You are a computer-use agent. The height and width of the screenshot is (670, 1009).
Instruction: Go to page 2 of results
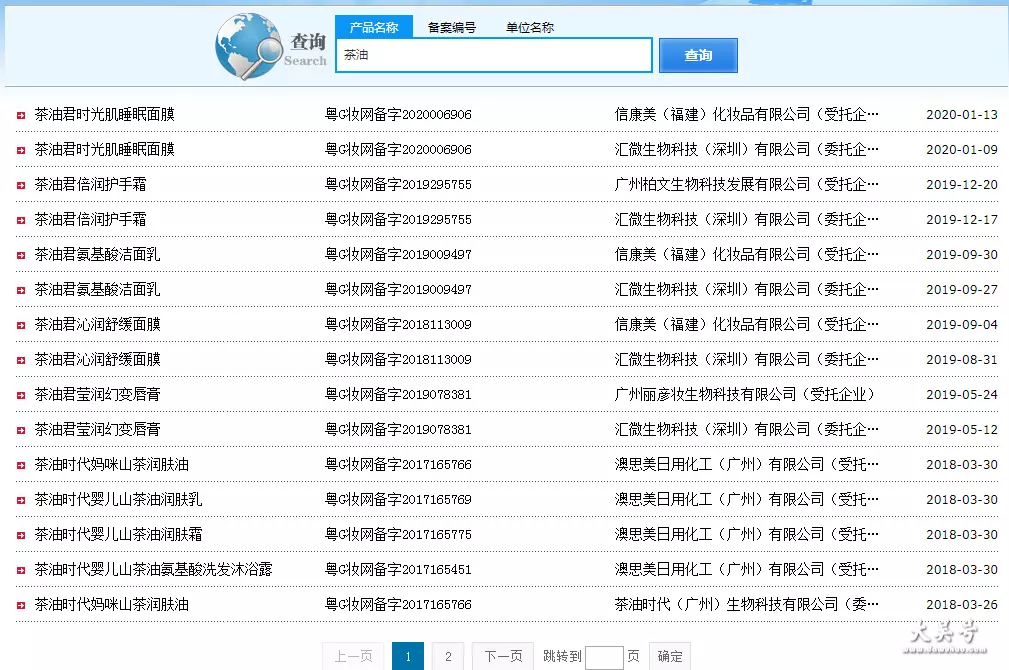pyautogui.click(x=448, y=656)
